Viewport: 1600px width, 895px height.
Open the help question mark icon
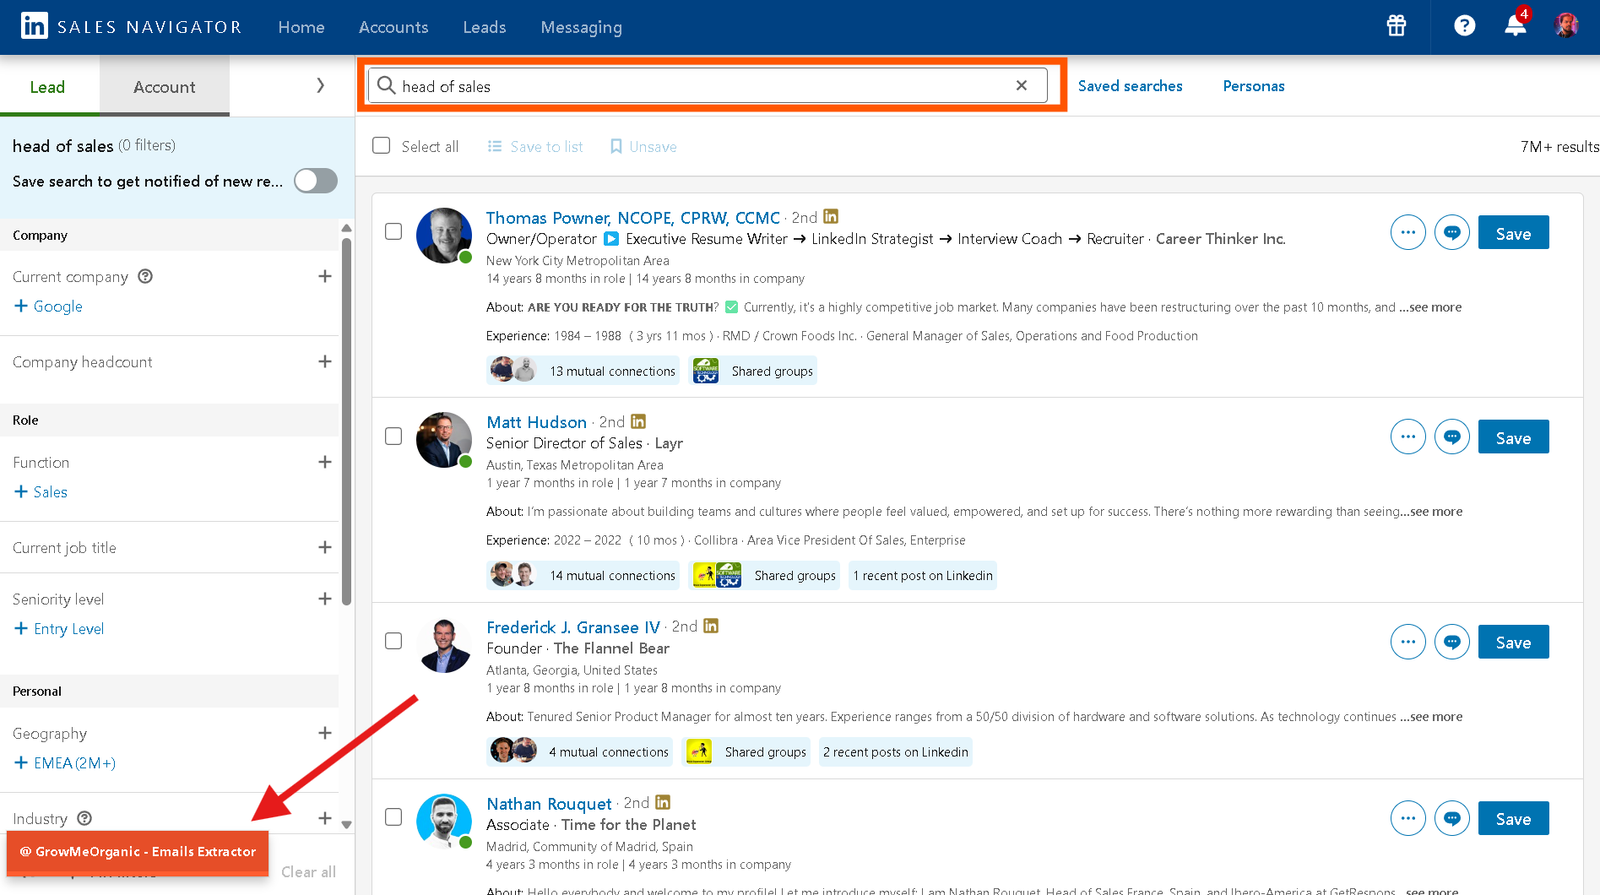pos(1464,26)
